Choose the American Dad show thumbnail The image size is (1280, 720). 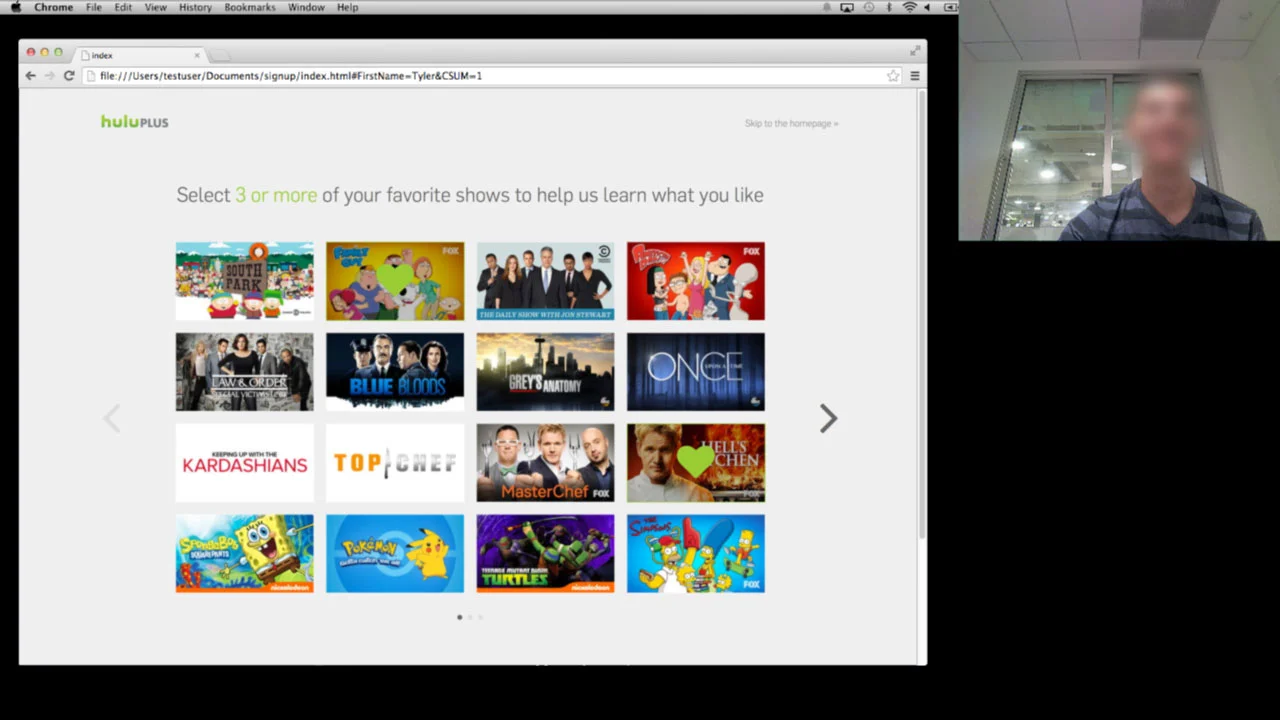[x=696, y=281]
